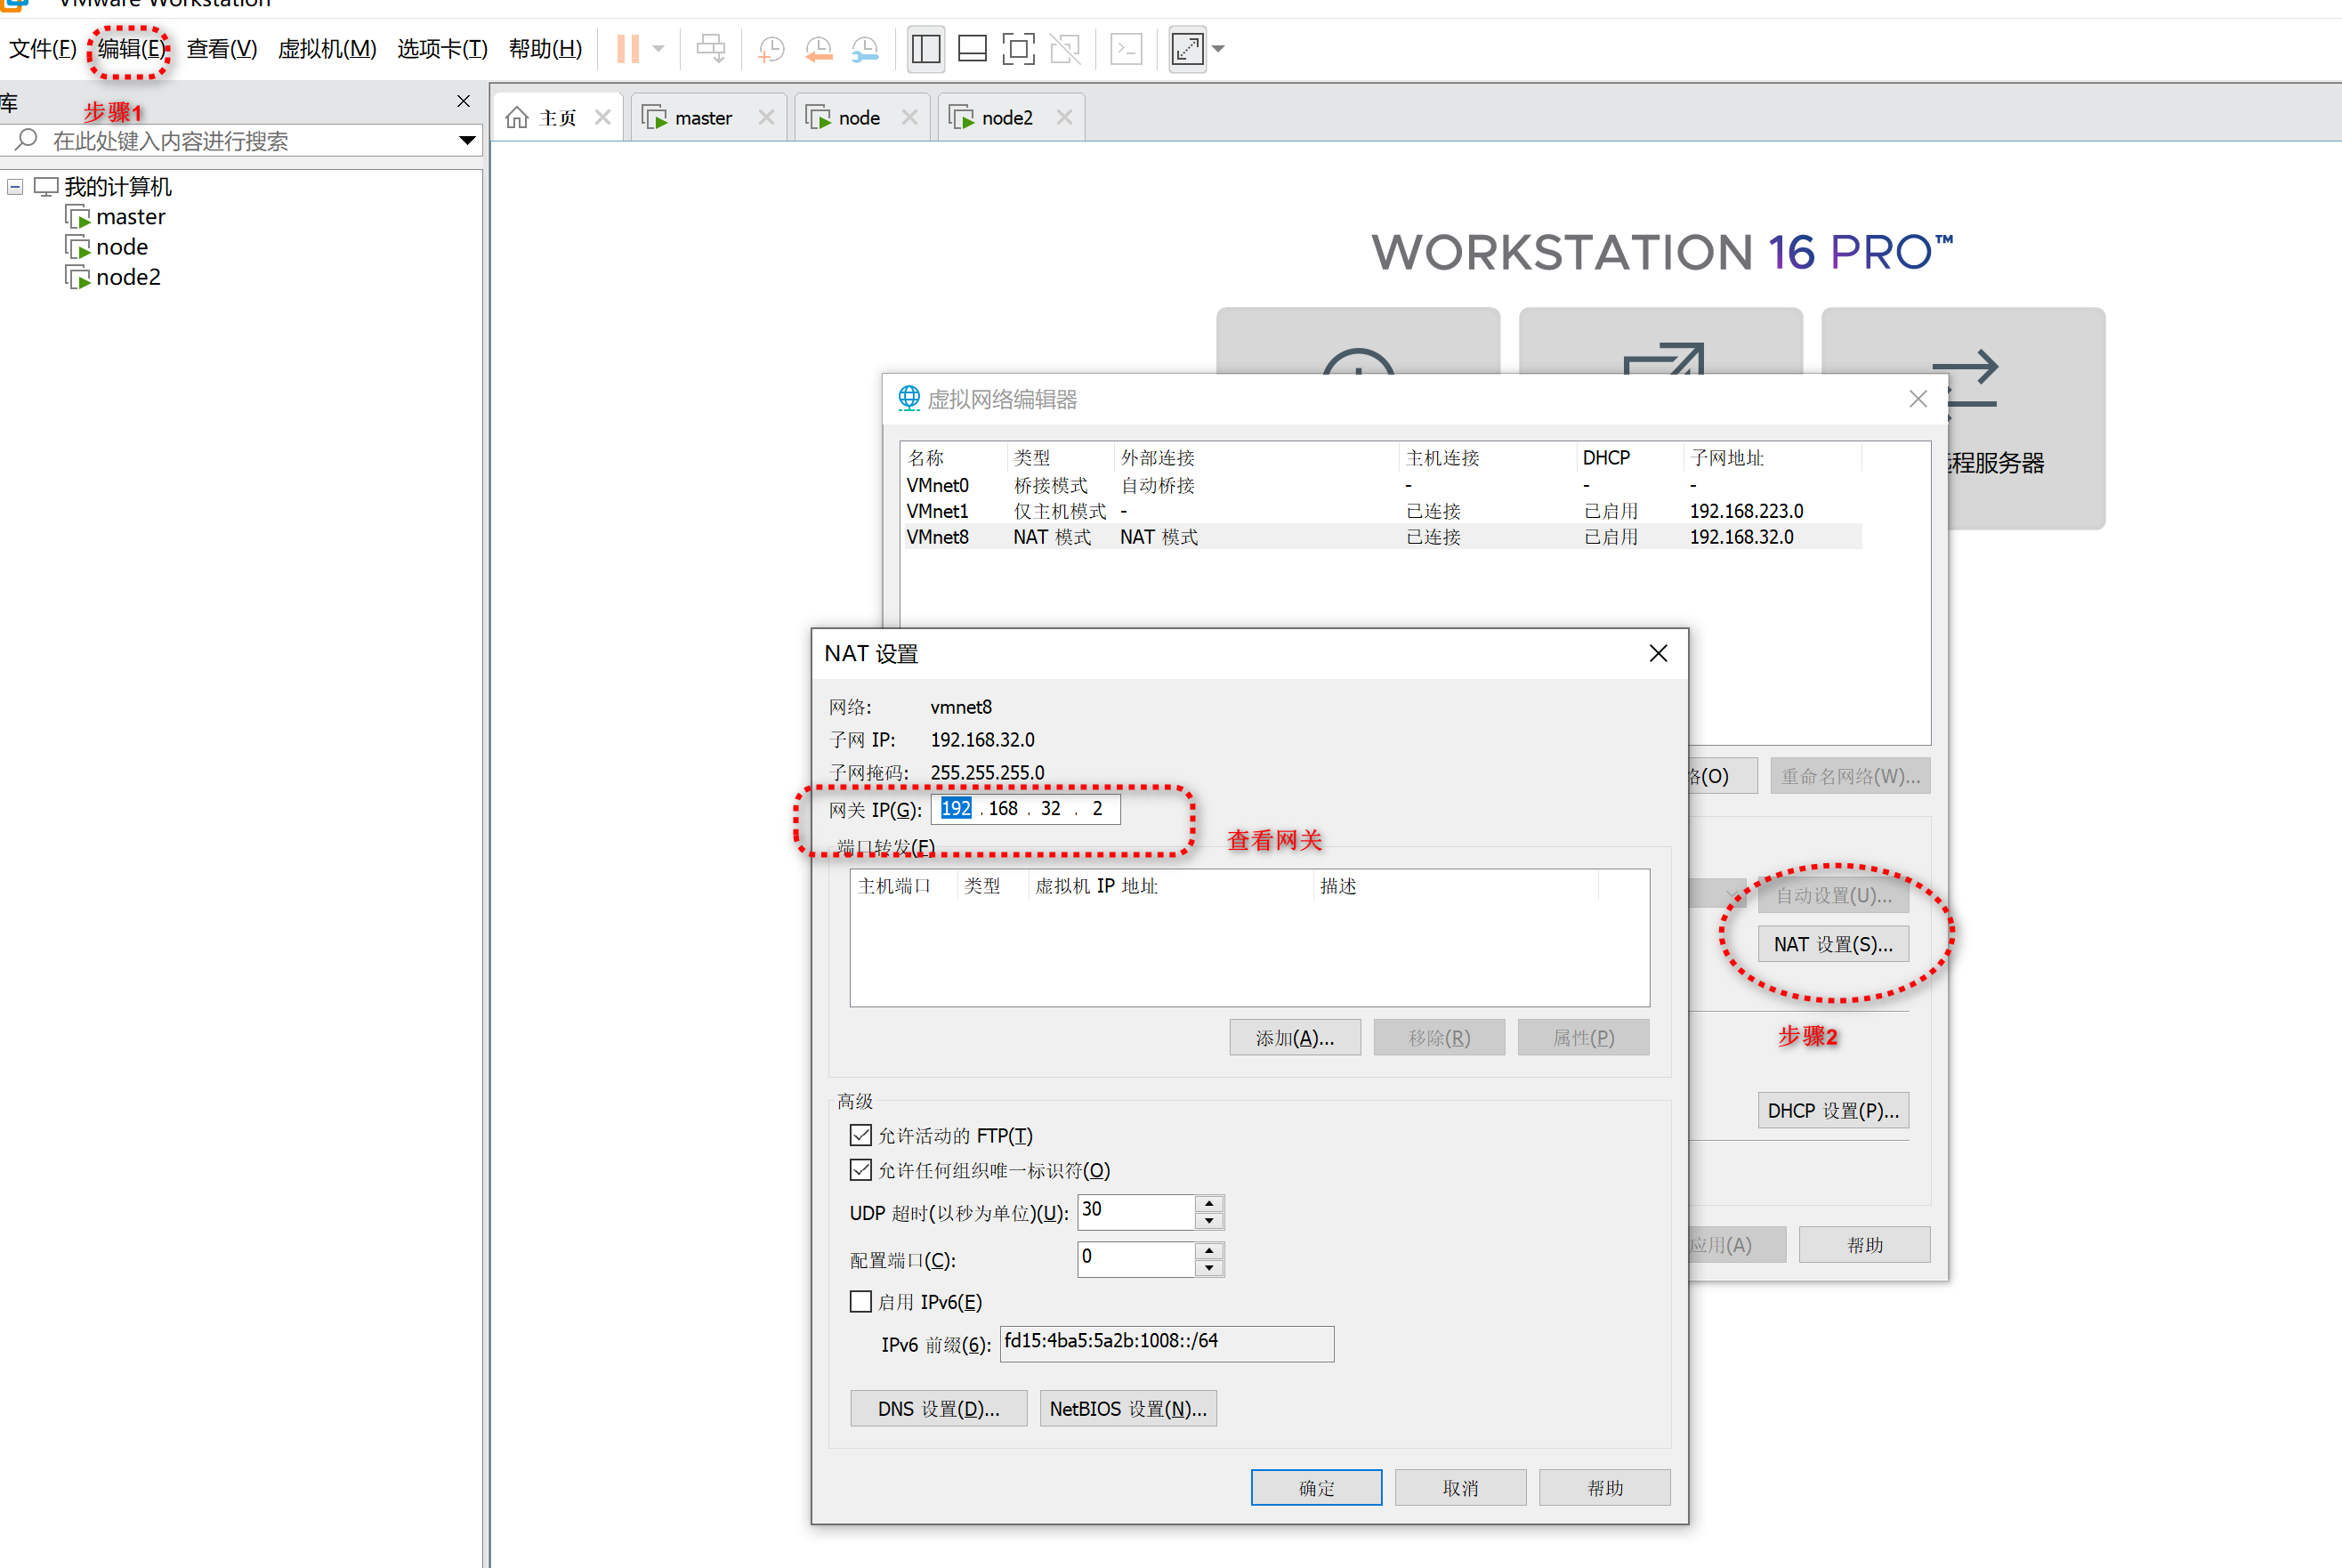Select the VMnet0 row in network editor
The width and height of the screenshot is (2342, 1568).
click(x=1382, y=486)
